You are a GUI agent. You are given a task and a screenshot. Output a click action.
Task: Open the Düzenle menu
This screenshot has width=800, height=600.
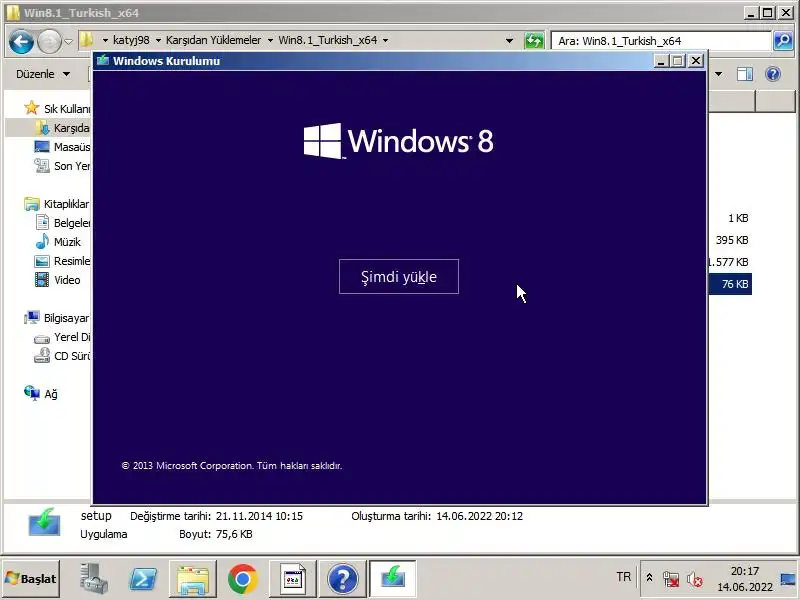[43, 74]
